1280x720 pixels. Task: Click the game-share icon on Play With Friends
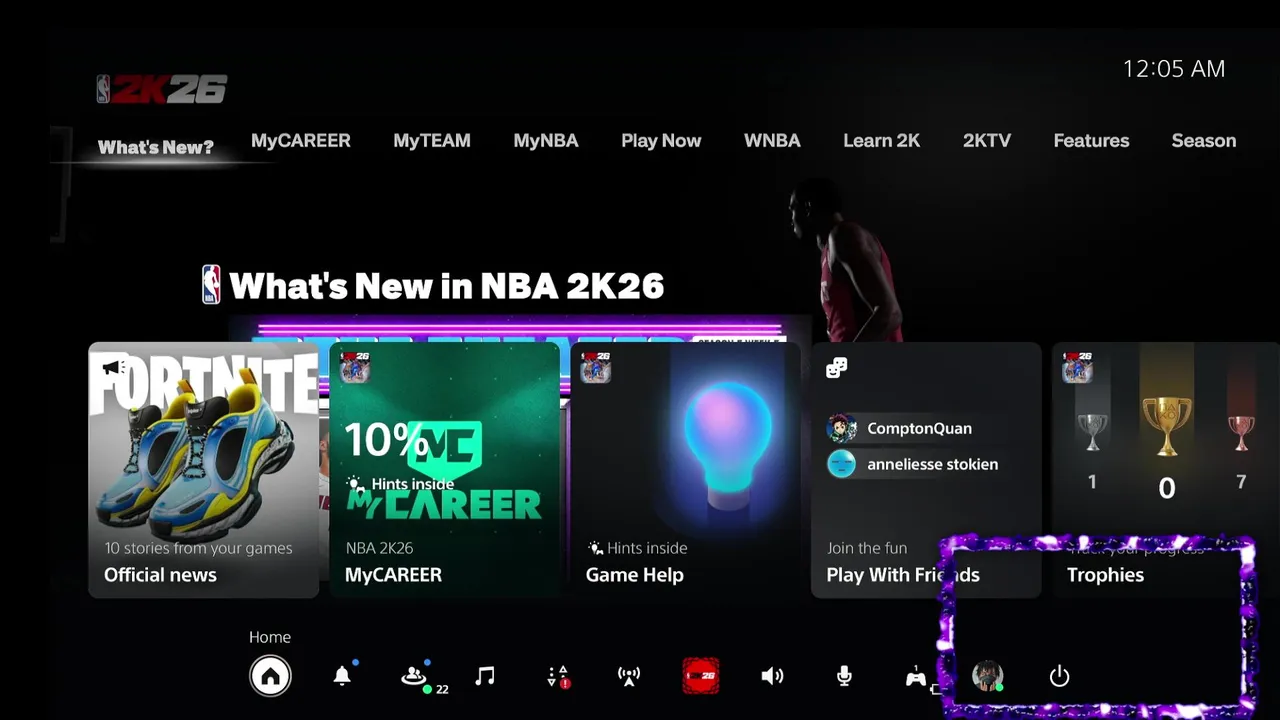(837, 368)
